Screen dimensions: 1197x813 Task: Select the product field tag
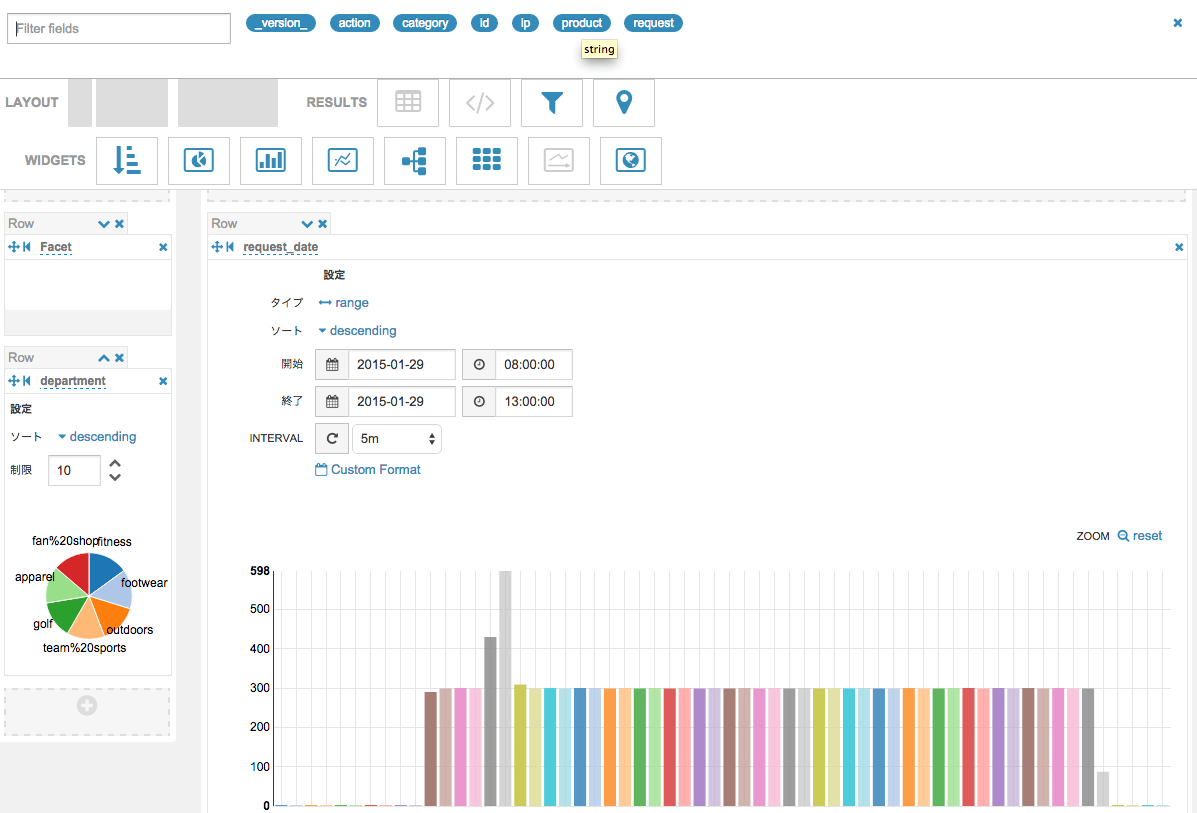click(x=582, y=23)
